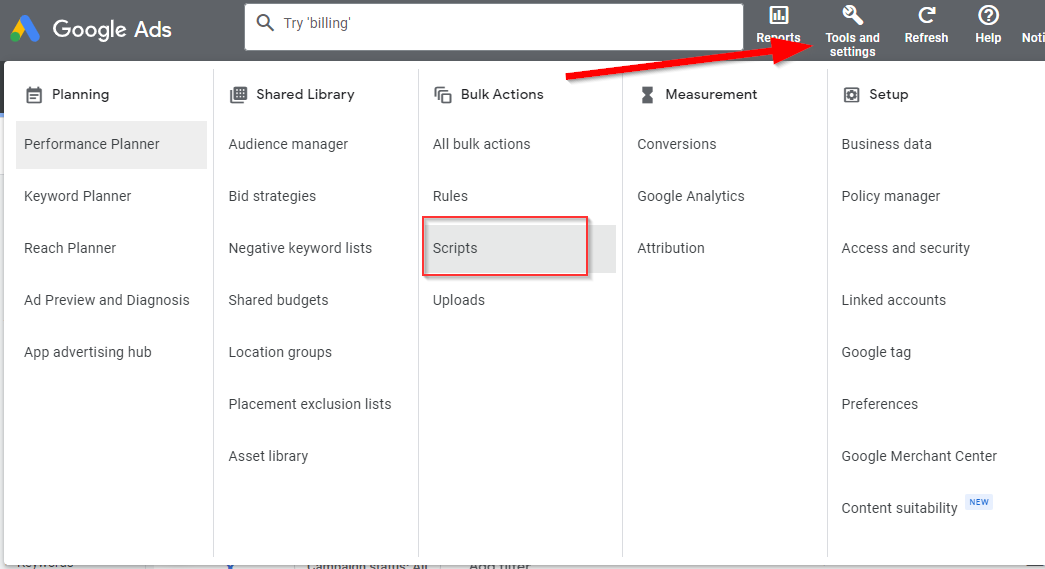
Task: Click the Setup gear icon
Action: [851, 95]
